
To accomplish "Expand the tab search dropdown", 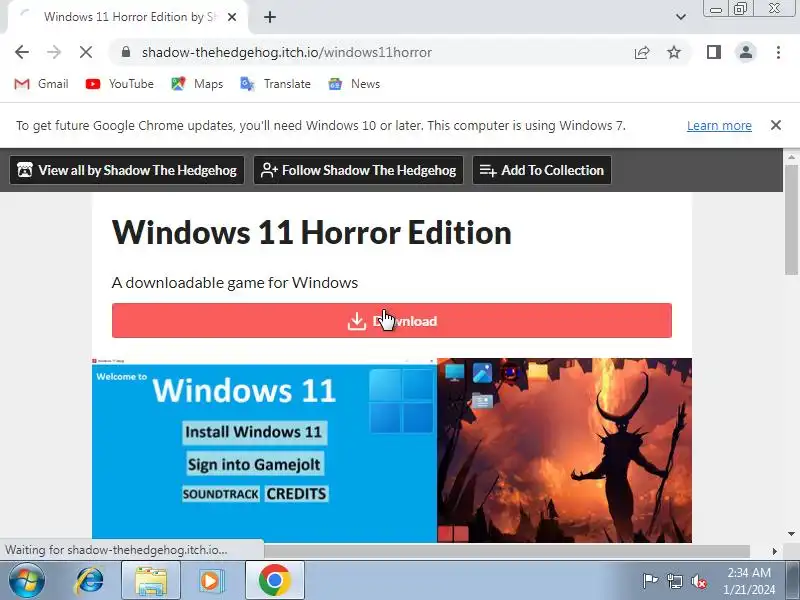I will coord(681,17).
